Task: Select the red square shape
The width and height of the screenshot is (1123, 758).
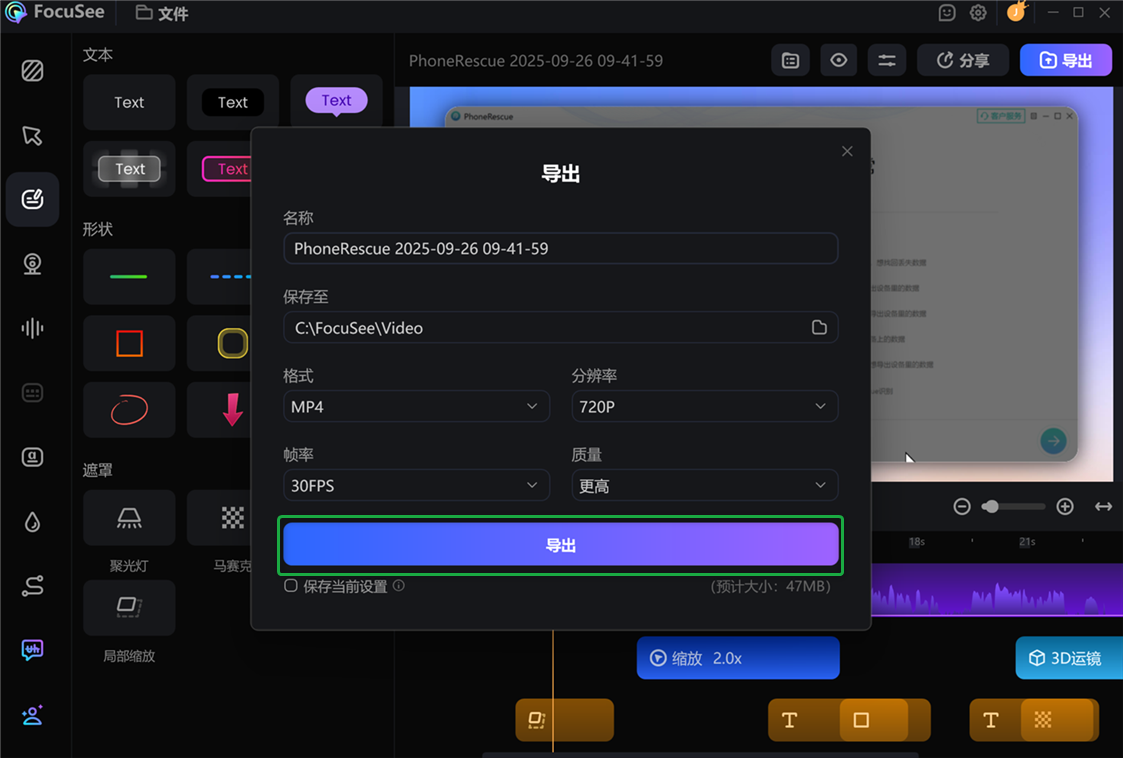Action: (129, 343)
